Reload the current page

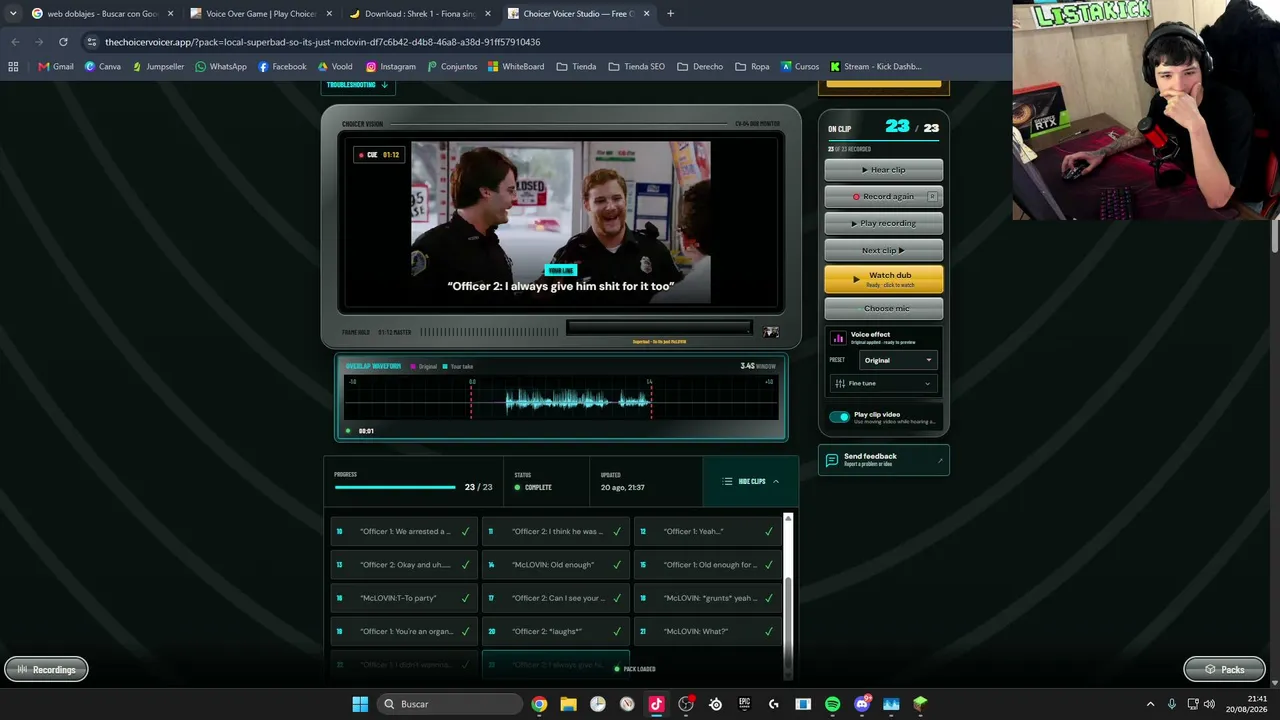(63, 42)
